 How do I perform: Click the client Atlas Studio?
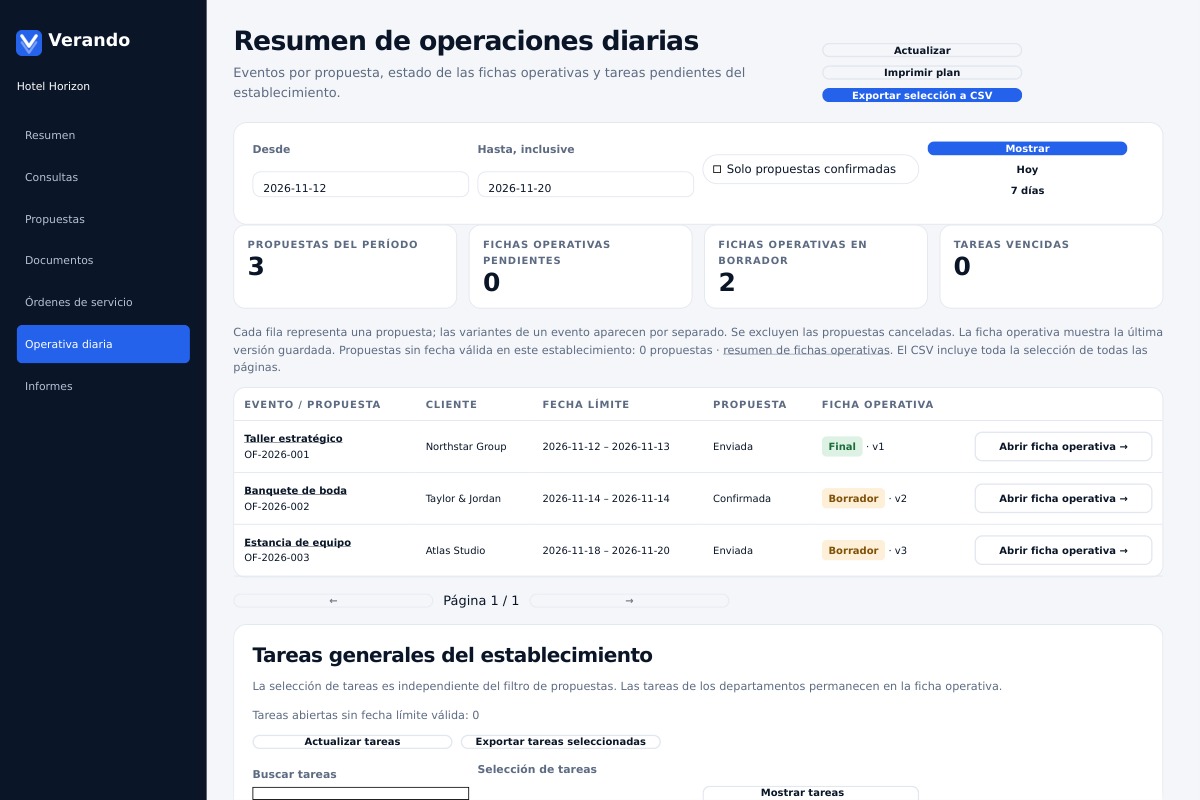(x=455, y=550)
